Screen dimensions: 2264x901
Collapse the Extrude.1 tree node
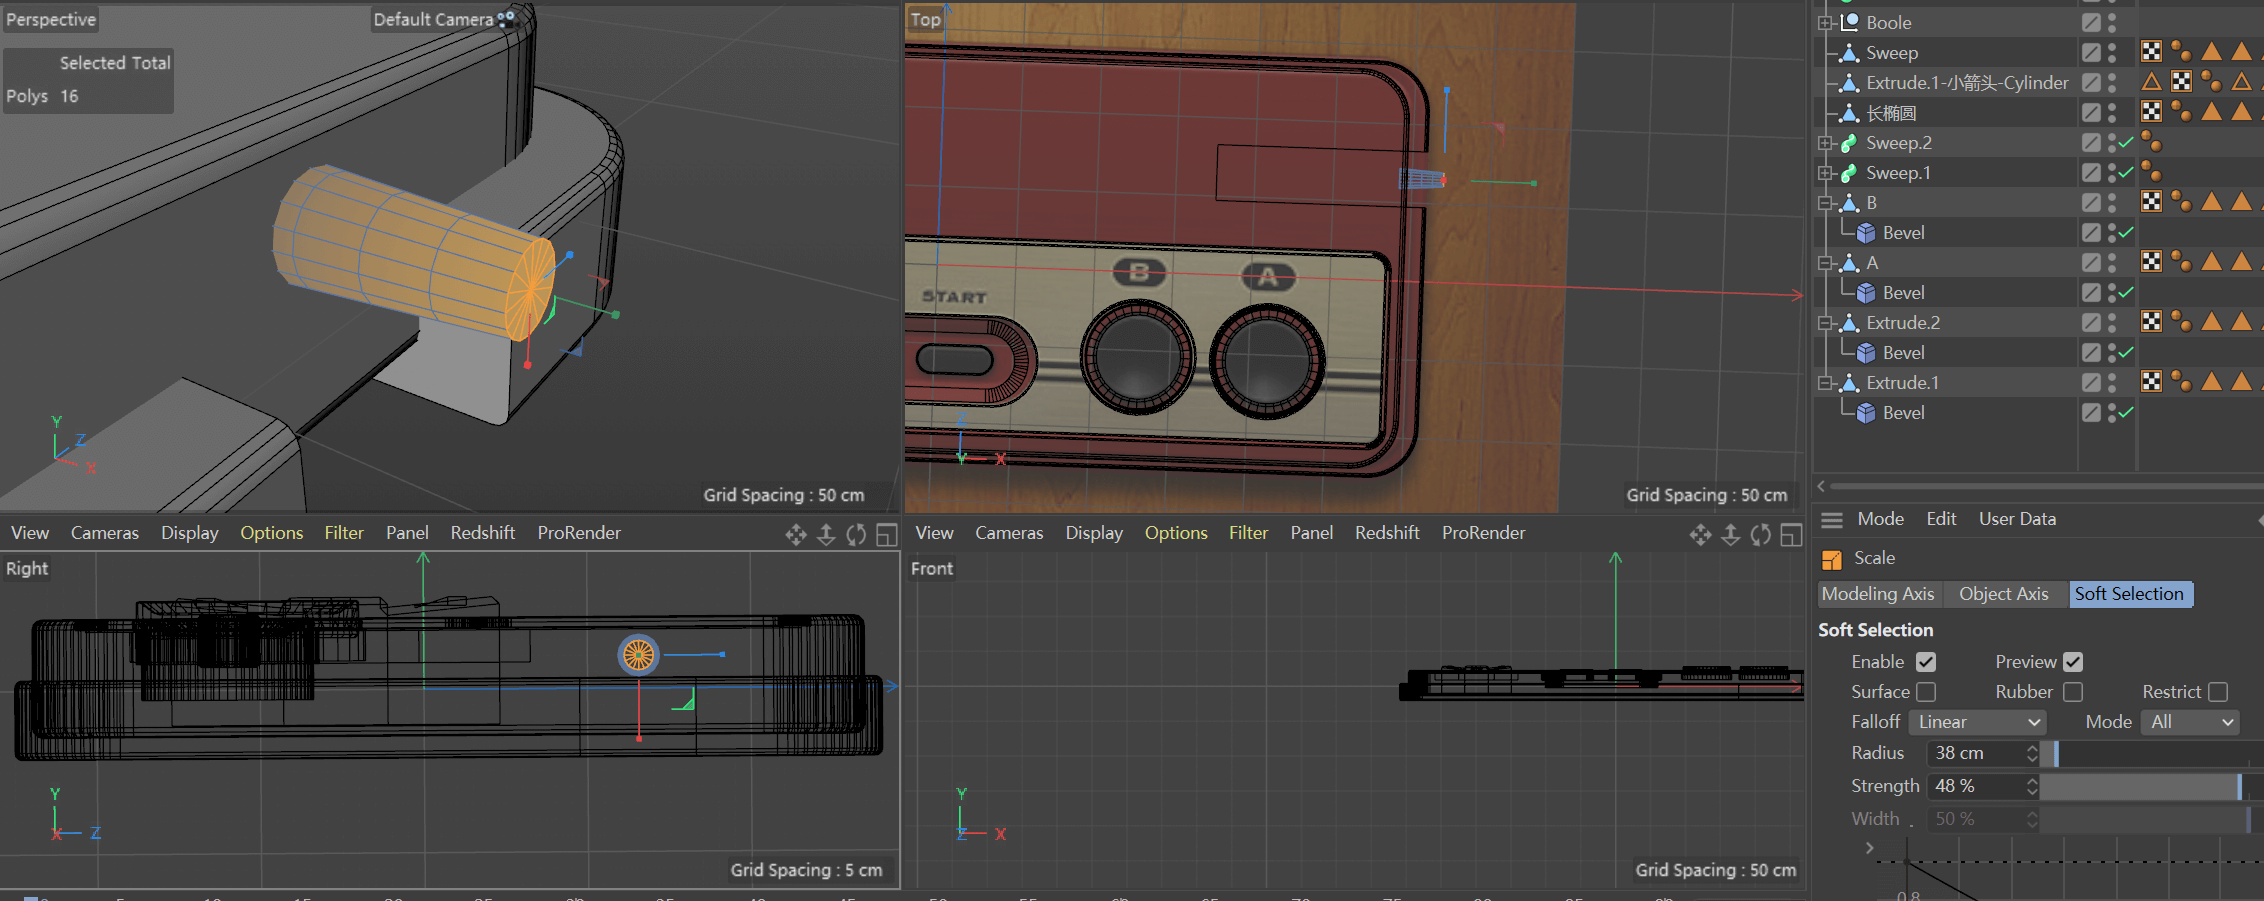(1825, 383)
